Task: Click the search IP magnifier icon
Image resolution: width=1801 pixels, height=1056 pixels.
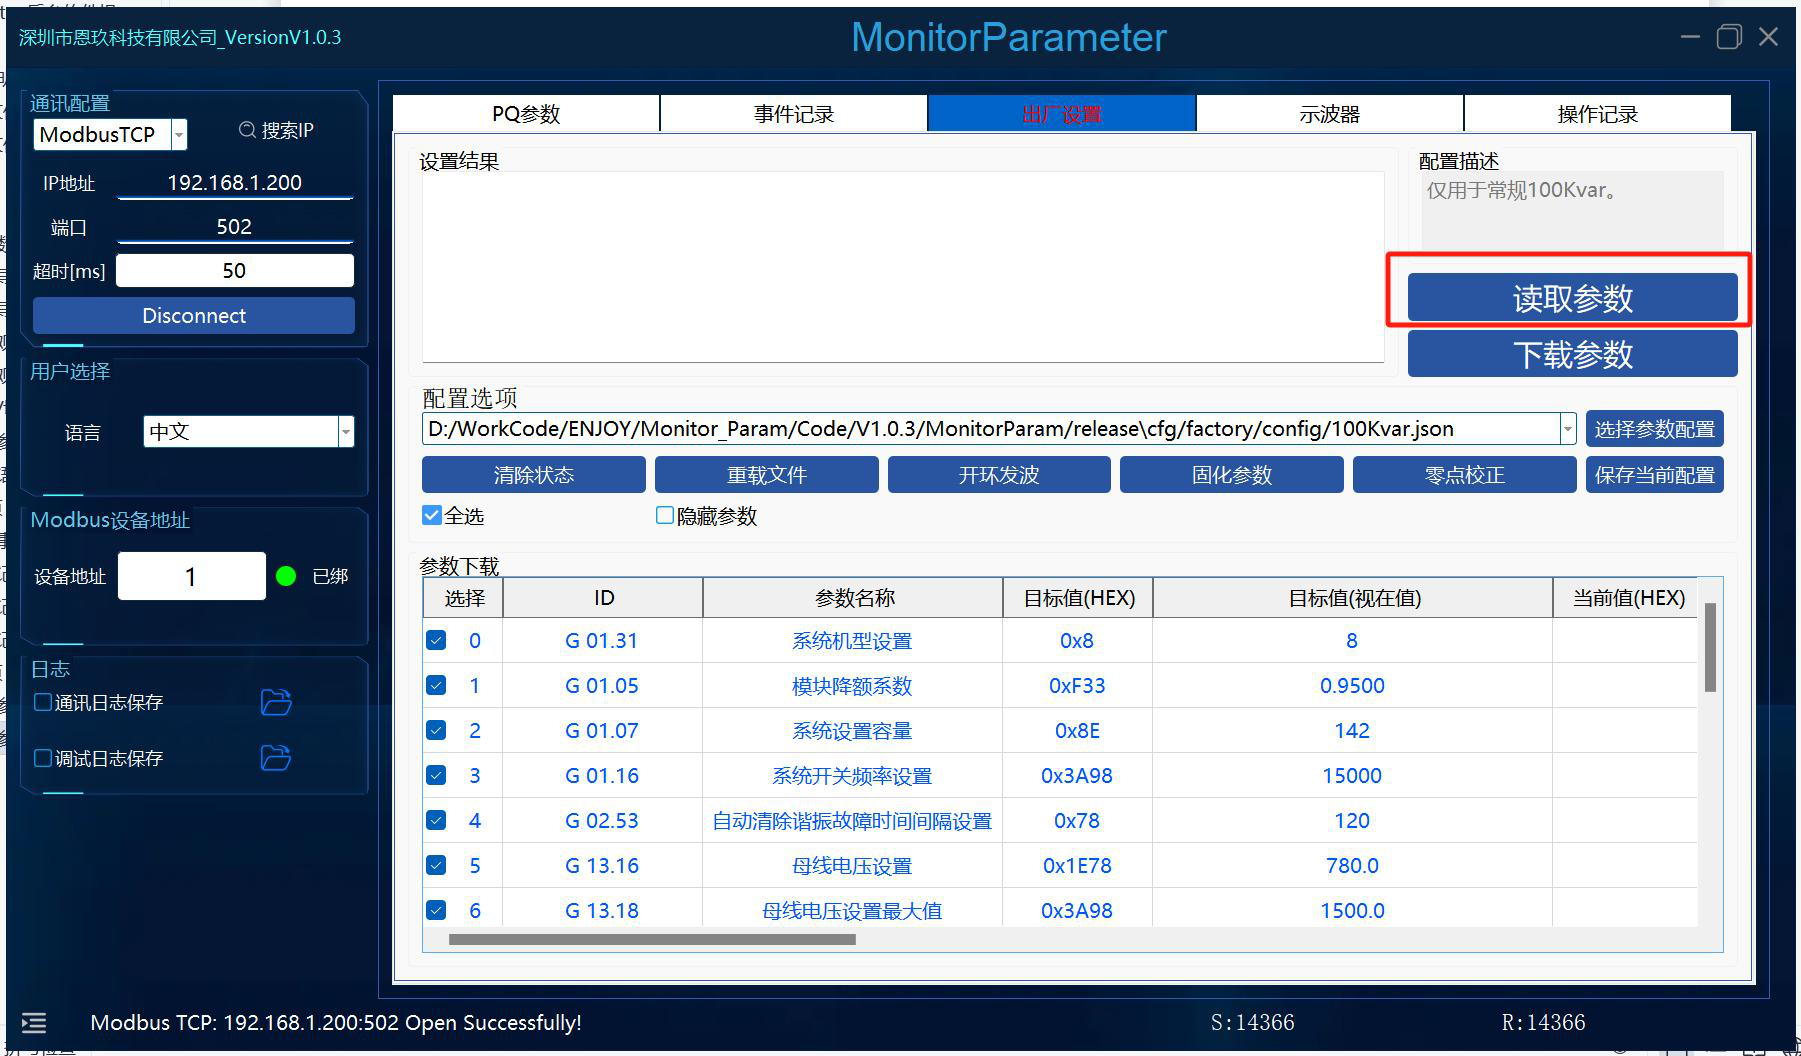Action: [x=247, y=130]
